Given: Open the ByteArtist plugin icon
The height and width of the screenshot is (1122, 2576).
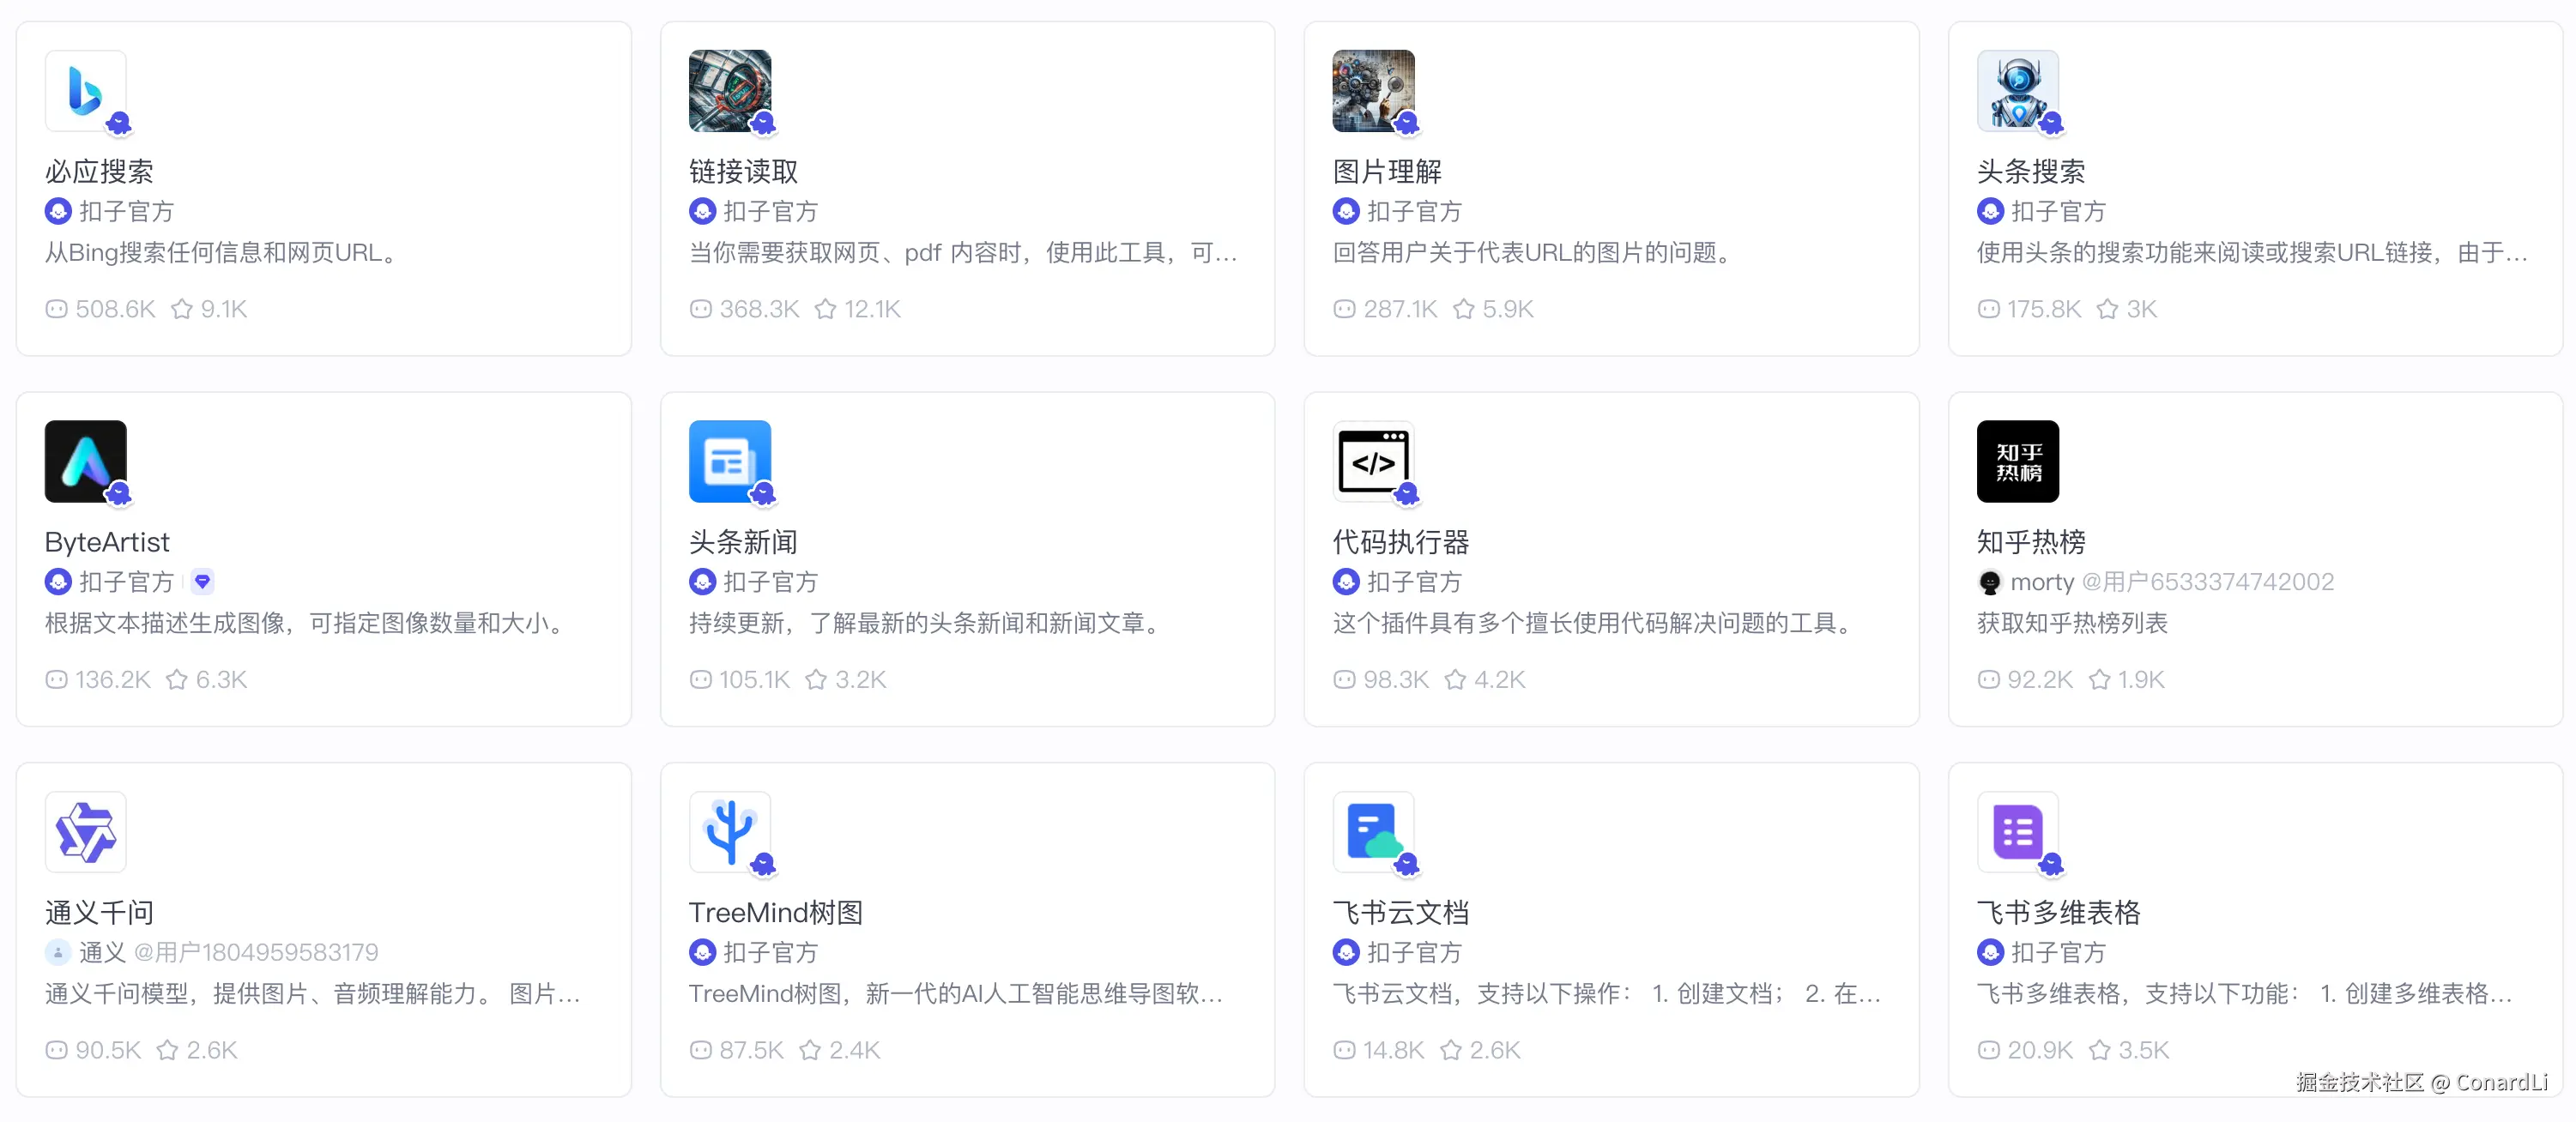Looking at the screenshot, I should [x=86, y=461].
